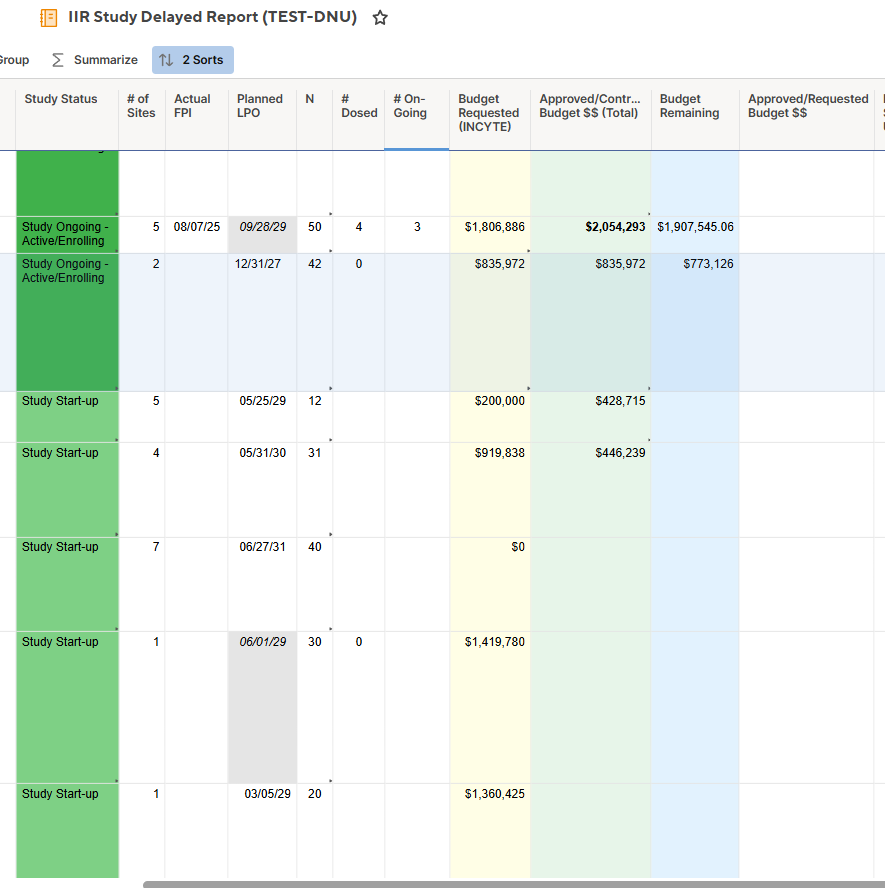This screenshot has height=888, width=885.
Task: Click the grayed Planned LPO cell 06/01/29
Action: [262, 707]
